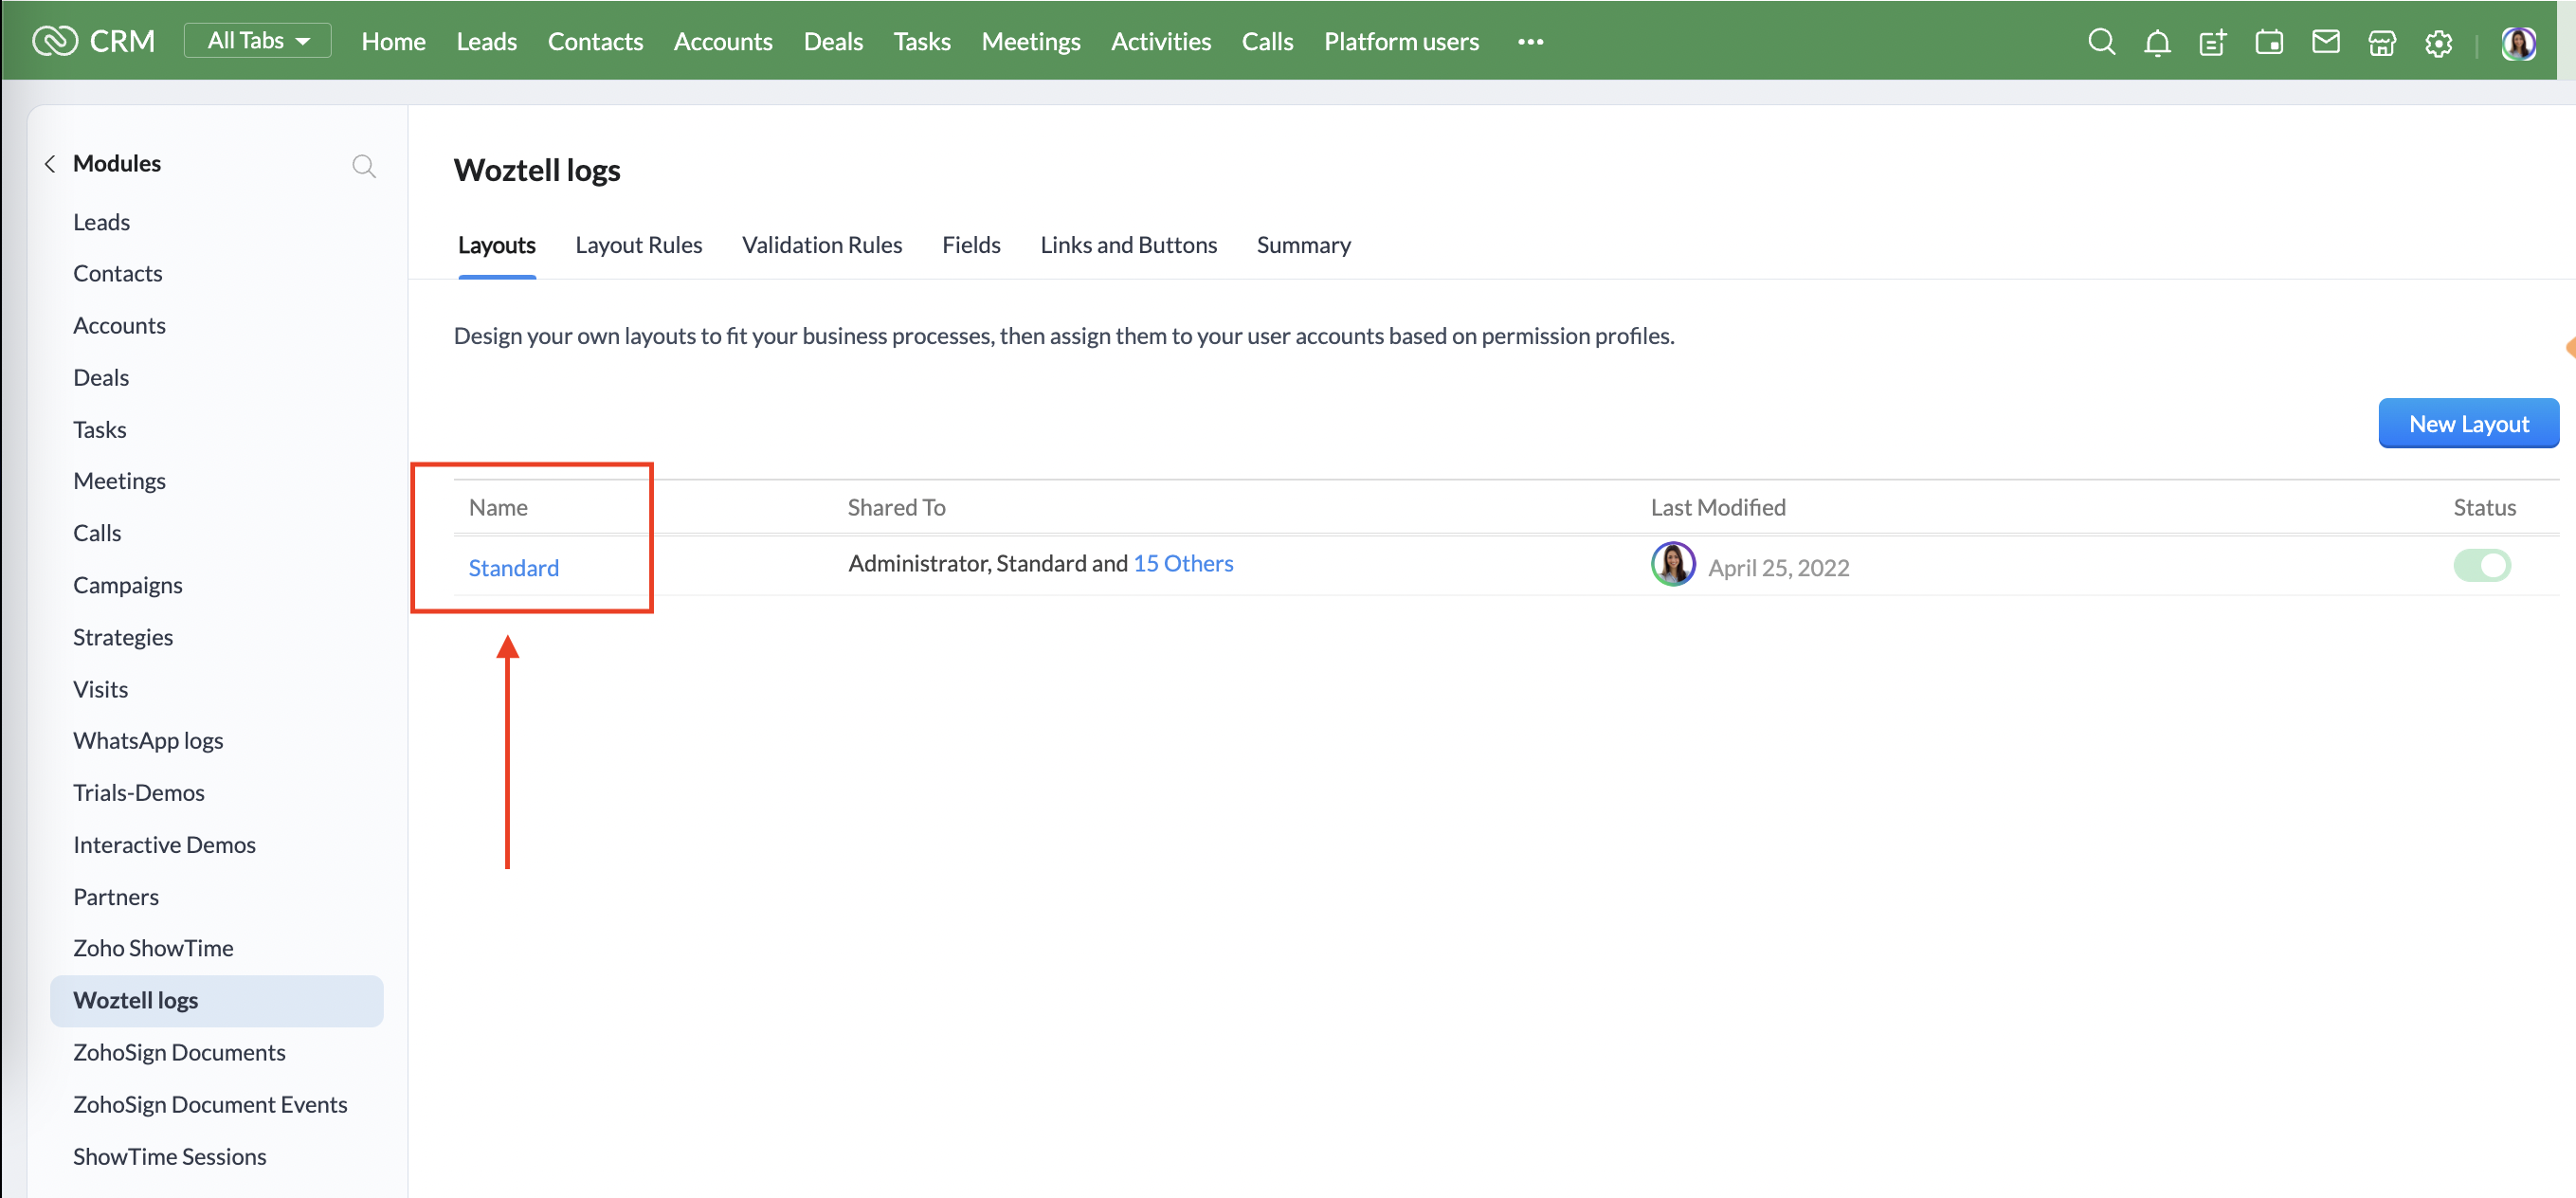
Task: Select ZohoSign Document Events module
Action: pyautogui.click(x=210, y=1104)
